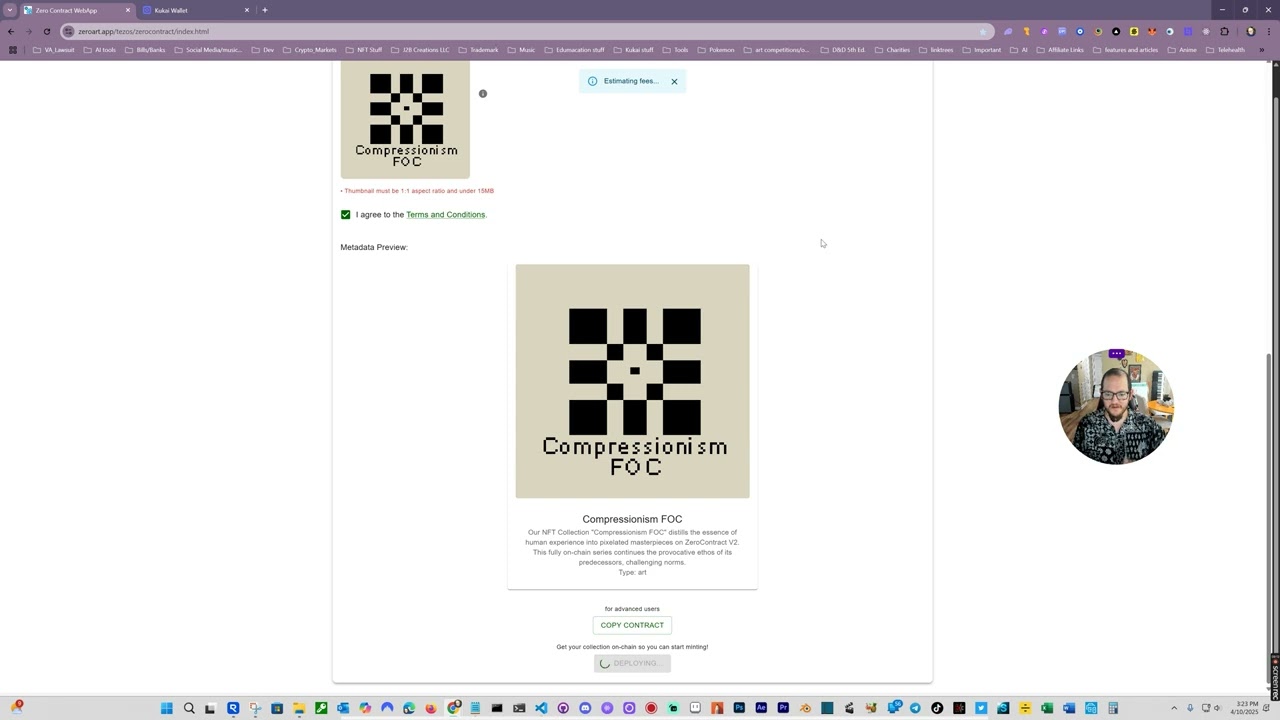Open the Music bookmark folder
Screen dimensions: 1280x720
[x=521, y=50]
